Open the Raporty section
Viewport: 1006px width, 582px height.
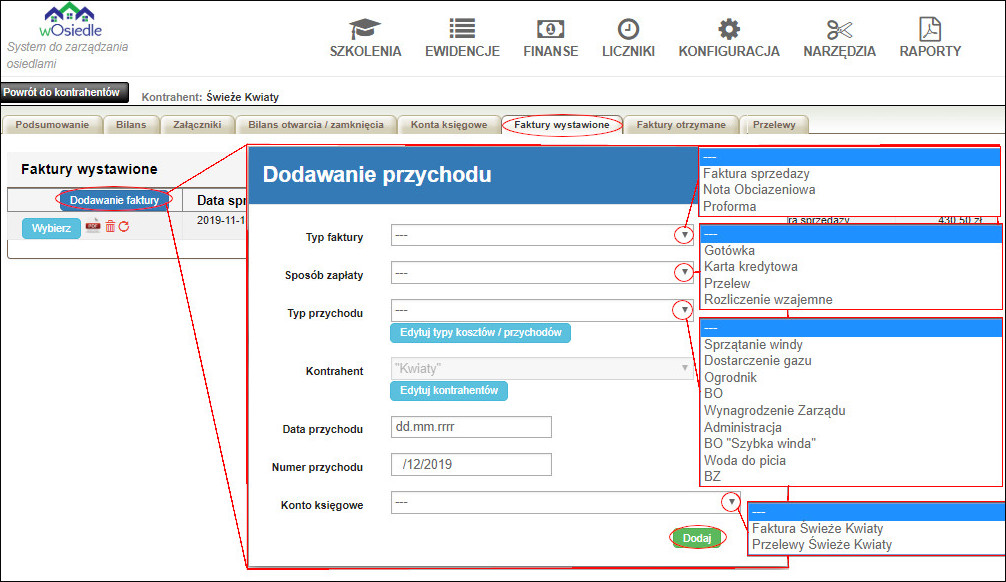pyautogui.click(x=930, y=39)
